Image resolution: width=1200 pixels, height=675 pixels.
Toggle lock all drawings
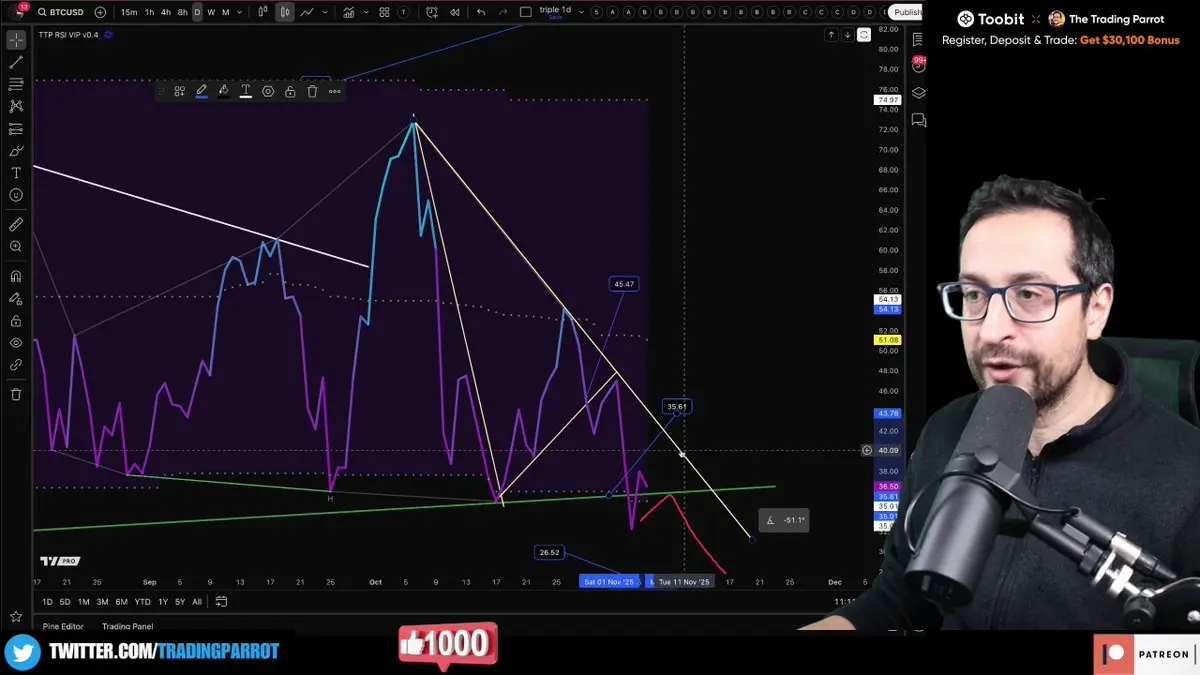tap(16, 321)
